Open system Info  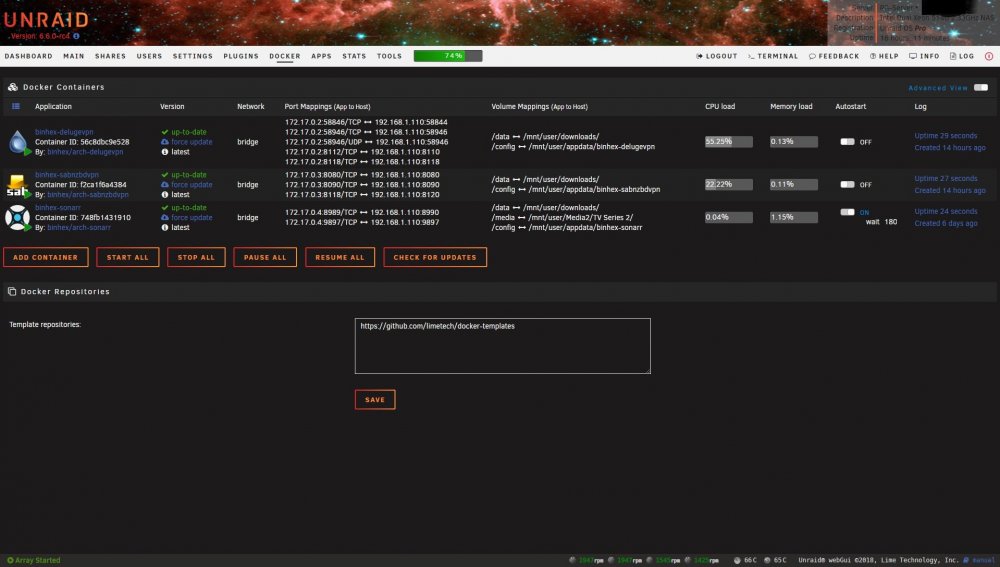coord(924,56)
